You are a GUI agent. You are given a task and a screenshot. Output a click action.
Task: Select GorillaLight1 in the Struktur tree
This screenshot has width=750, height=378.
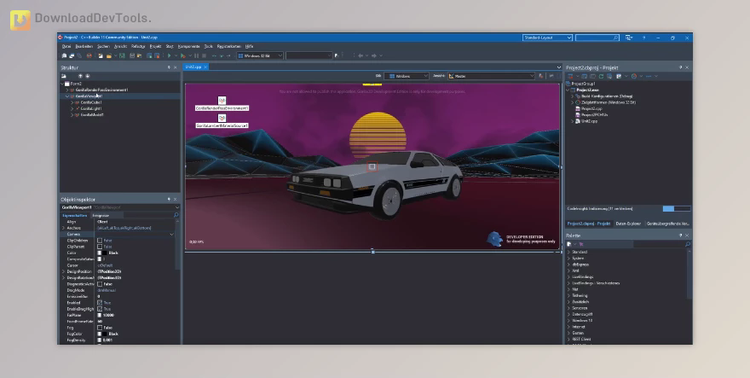tap(91, 109)
